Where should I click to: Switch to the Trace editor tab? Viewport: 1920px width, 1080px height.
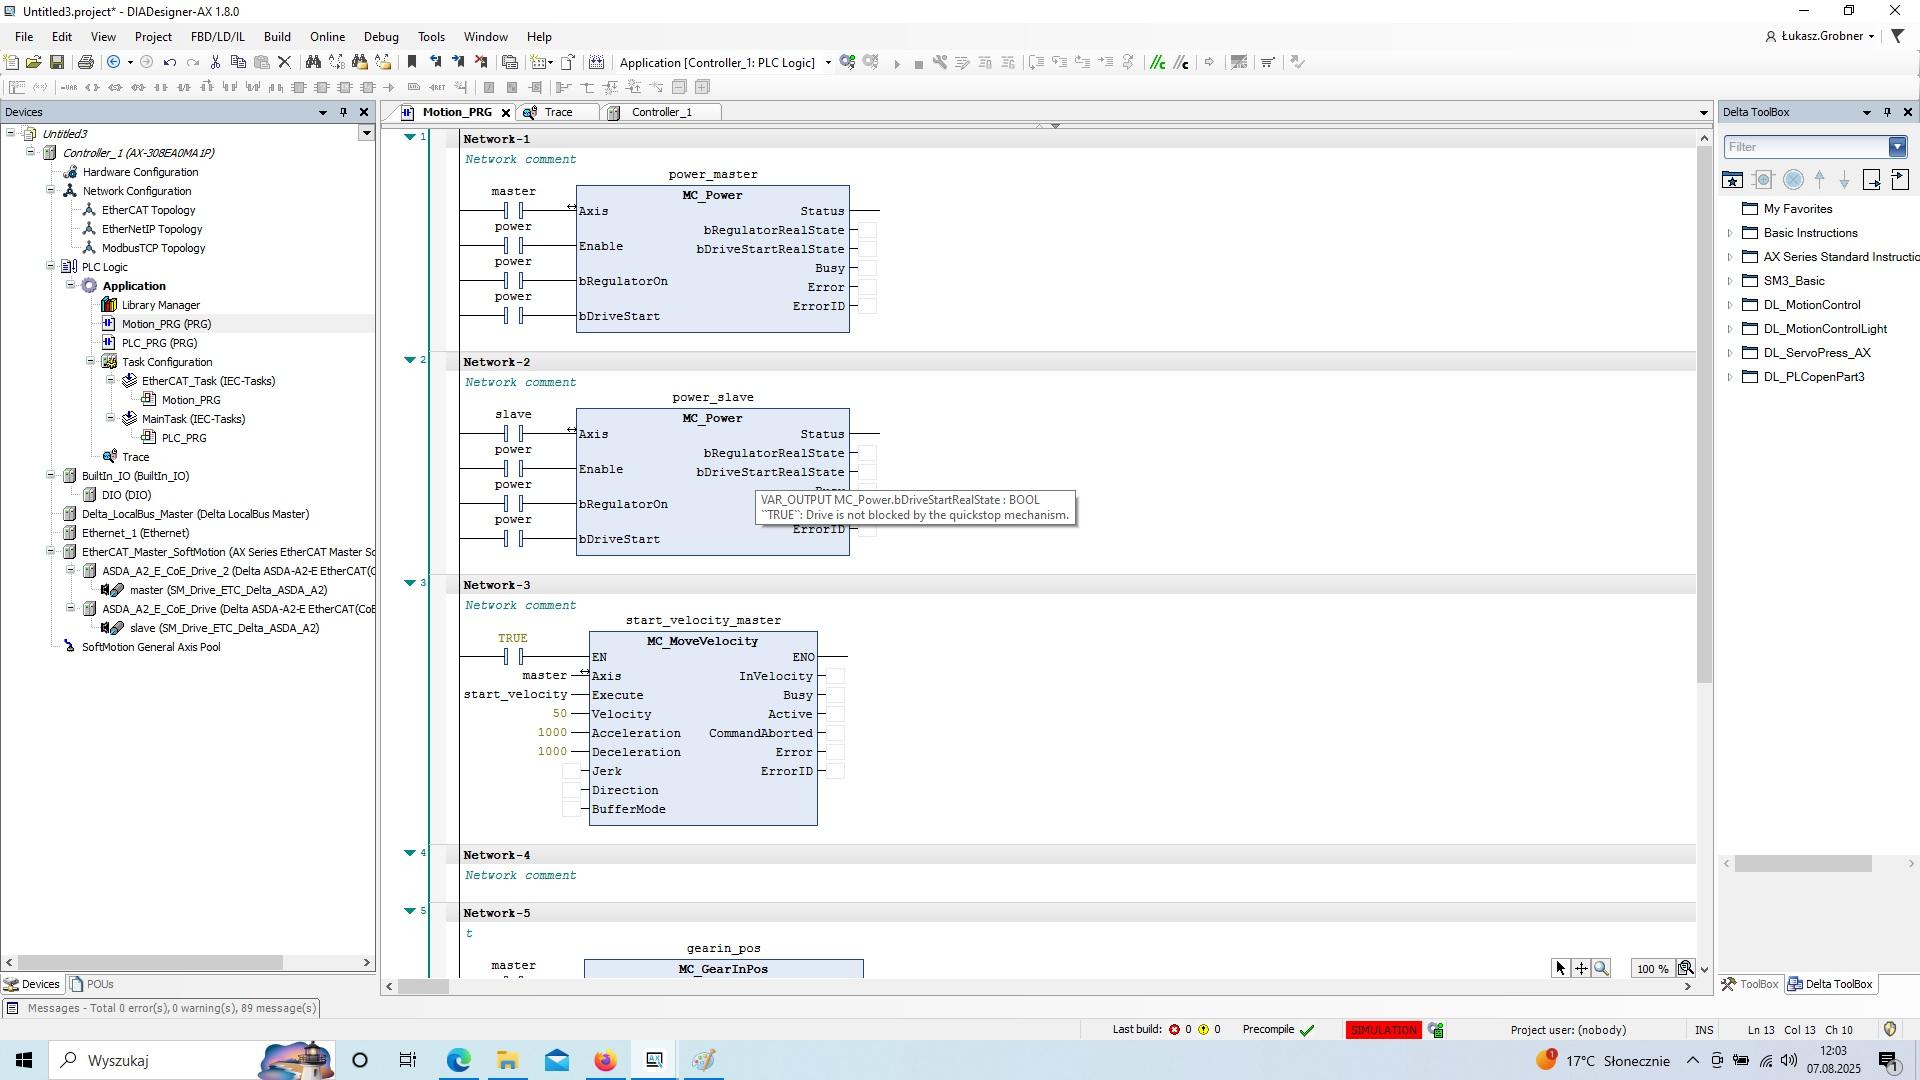(x=558, y=112)
